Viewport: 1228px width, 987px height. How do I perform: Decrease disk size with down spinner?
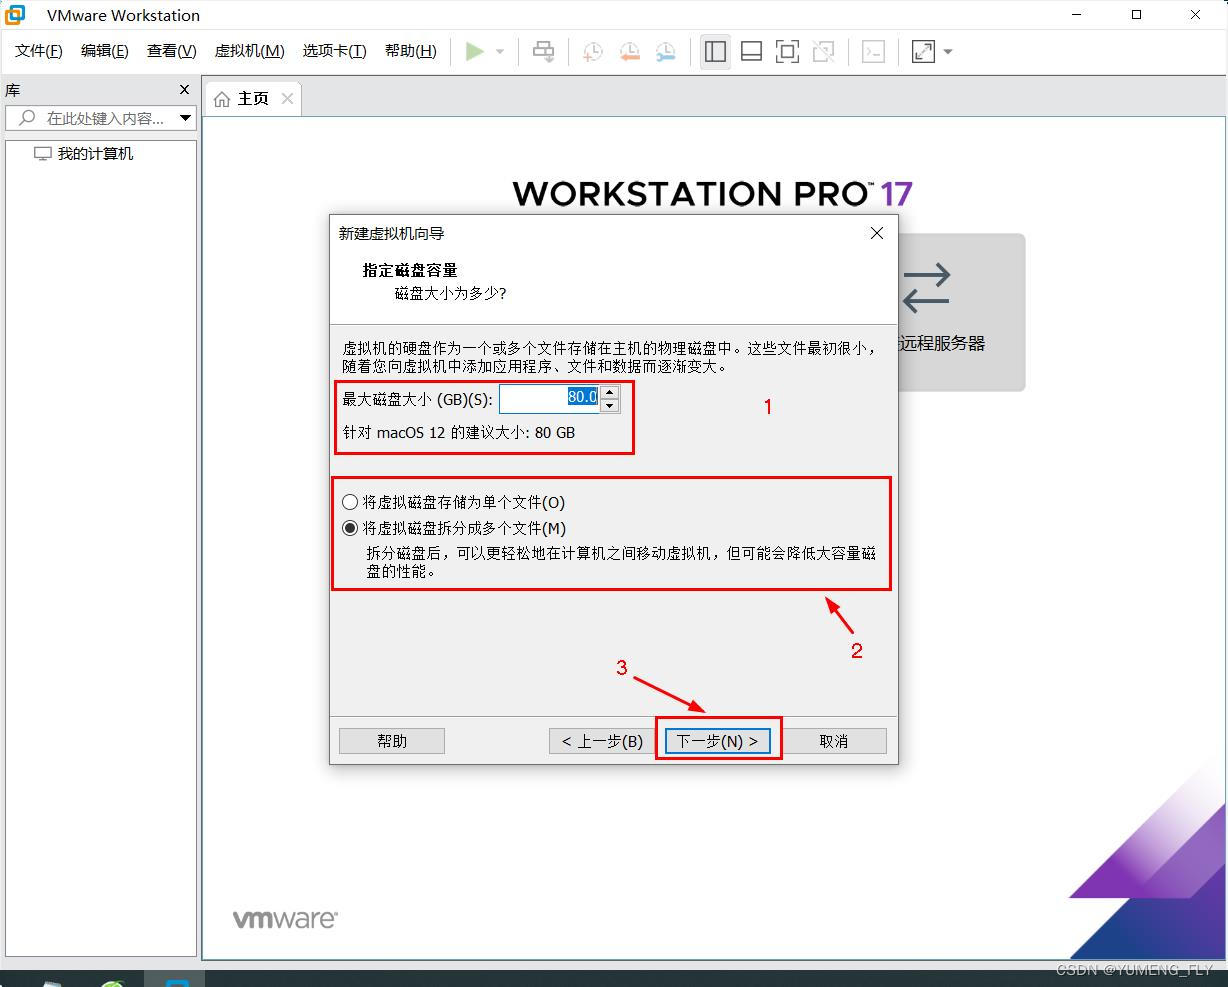pos(610,406)
